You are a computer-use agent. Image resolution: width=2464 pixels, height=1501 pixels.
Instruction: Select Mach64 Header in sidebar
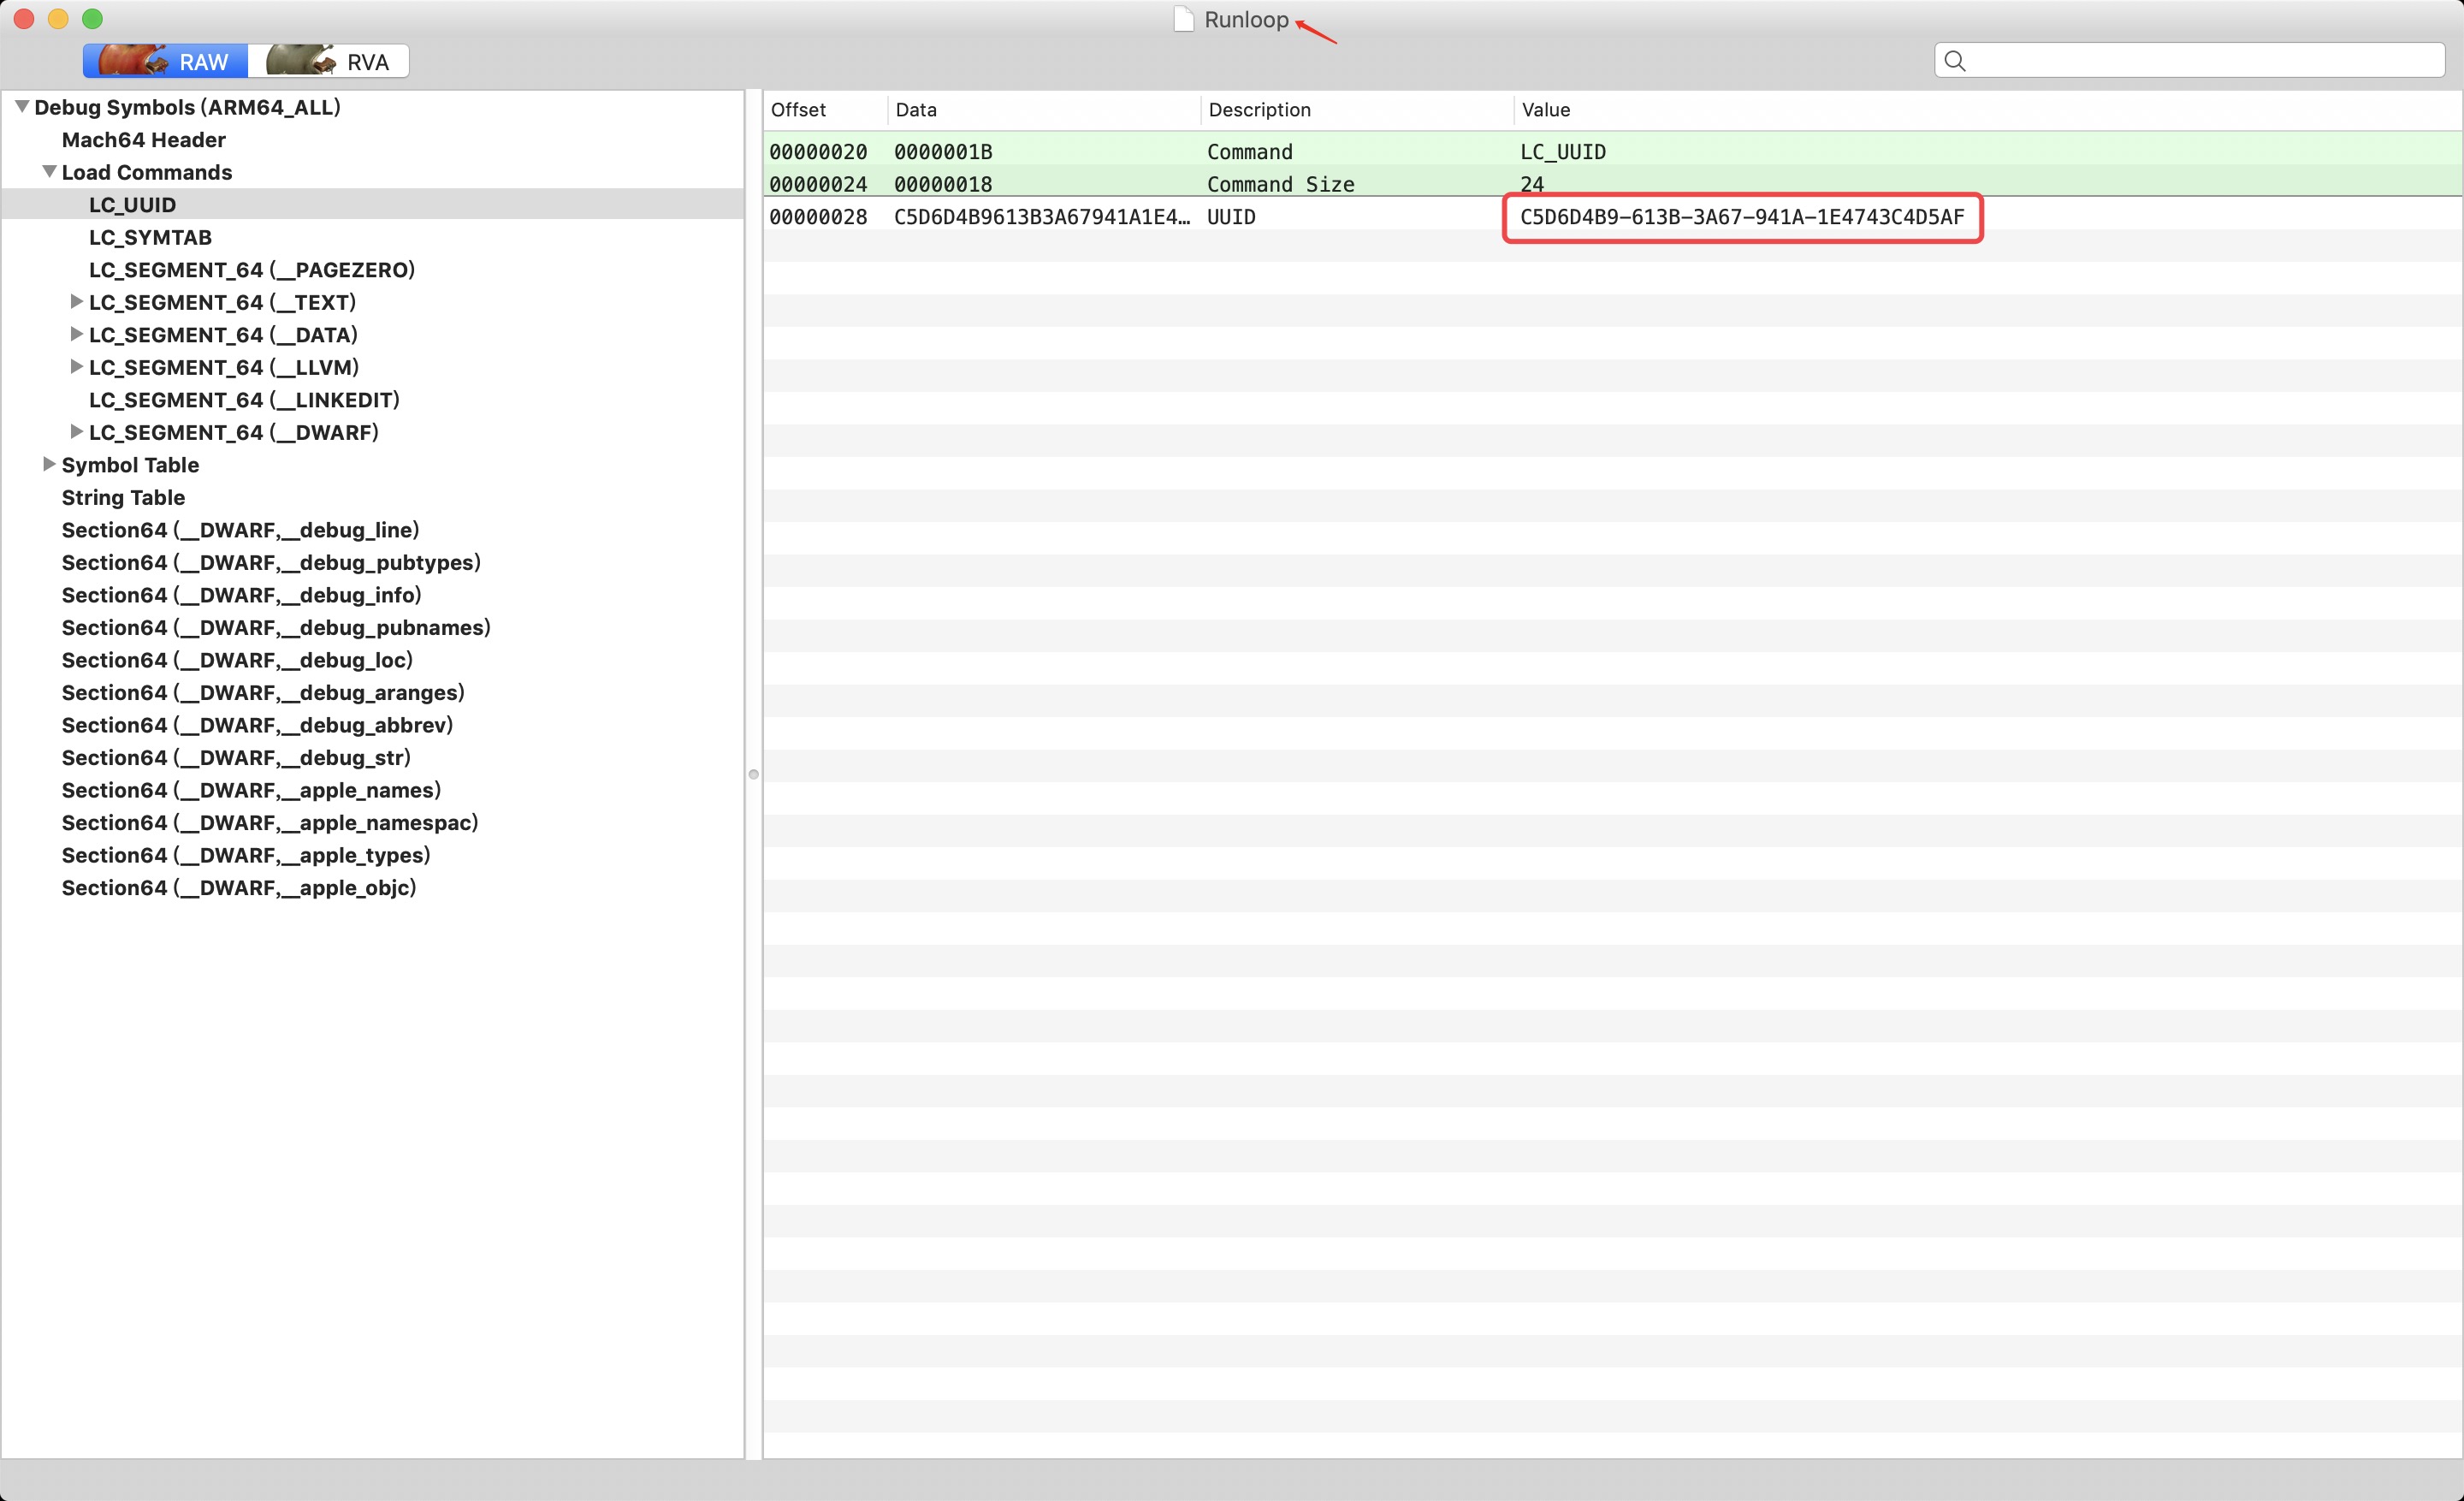[143, 140]
